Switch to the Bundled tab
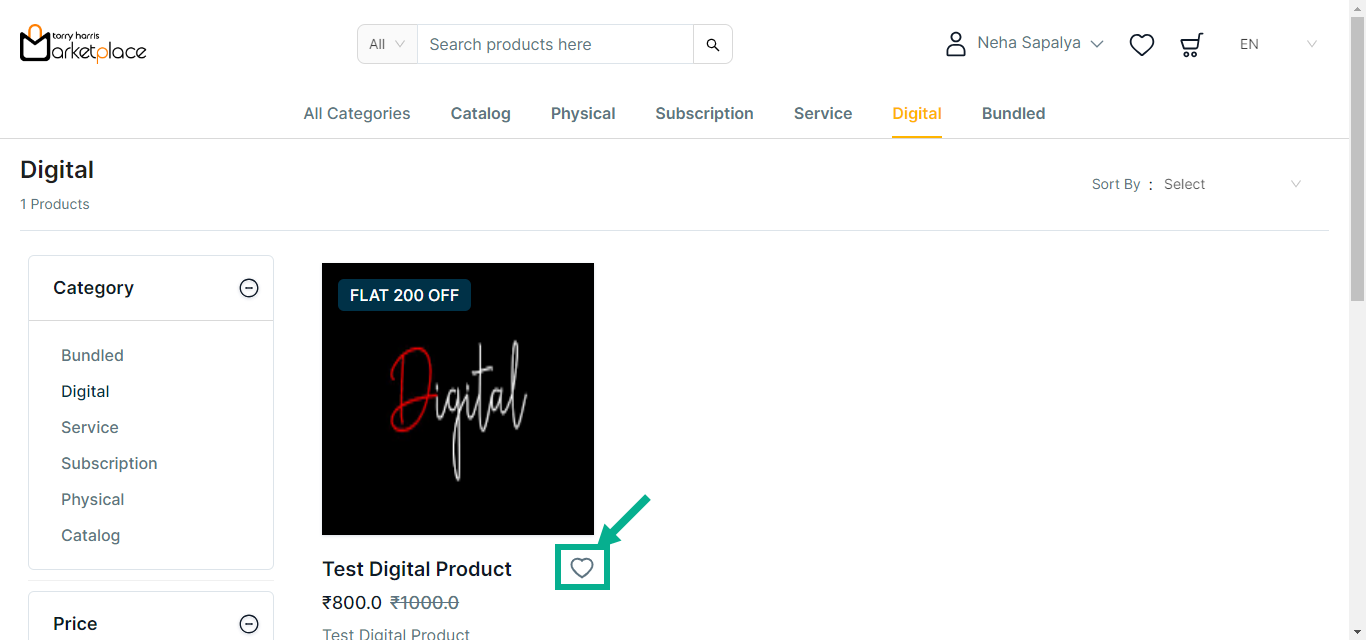1366x640 pixels. tap(1013, 114)
